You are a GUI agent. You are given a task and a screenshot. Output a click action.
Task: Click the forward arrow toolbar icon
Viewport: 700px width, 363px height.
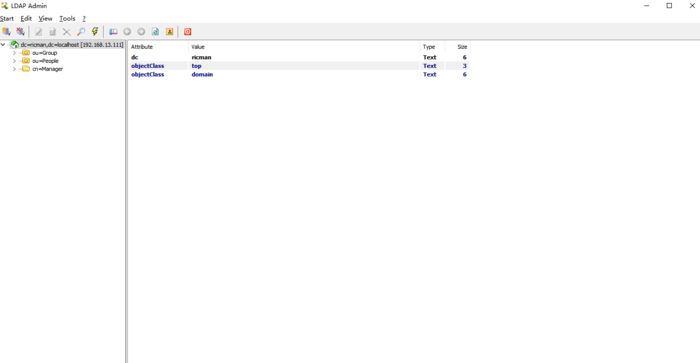tap(141, 32)
